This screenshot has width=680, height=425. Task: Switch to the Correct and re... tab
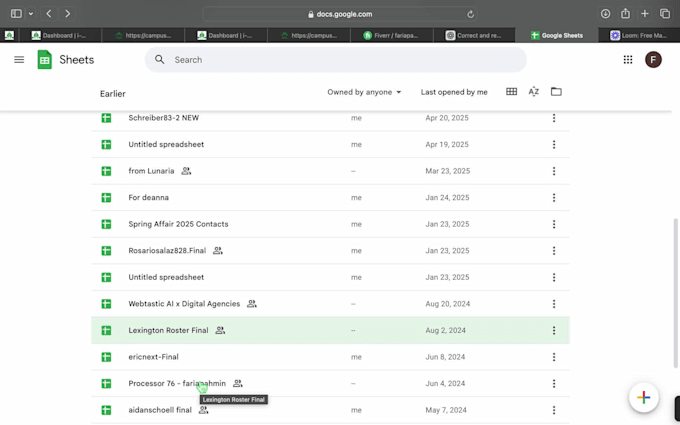[474, 36]
